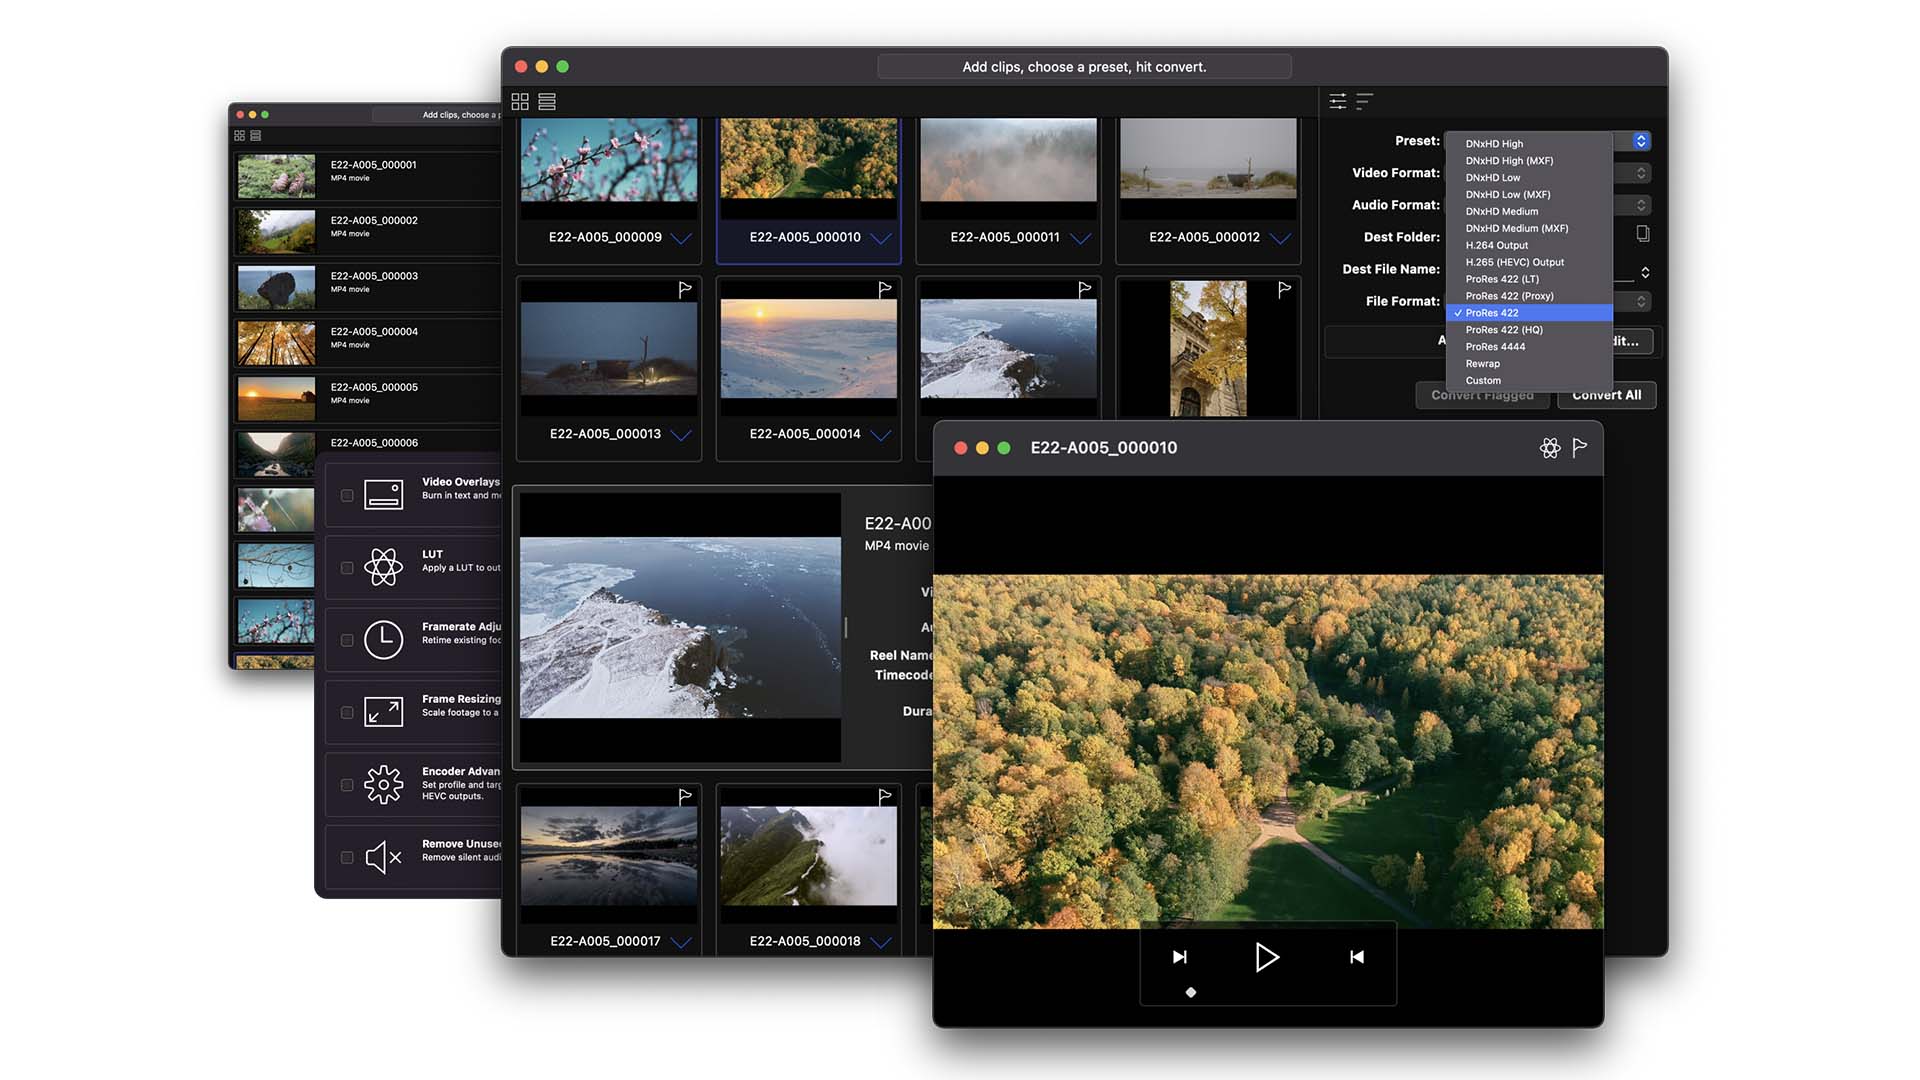This screenshot has width=1920, height=1080.
Task: Select ProRes 4444 in preset menu
Action: coord(1495,347)
